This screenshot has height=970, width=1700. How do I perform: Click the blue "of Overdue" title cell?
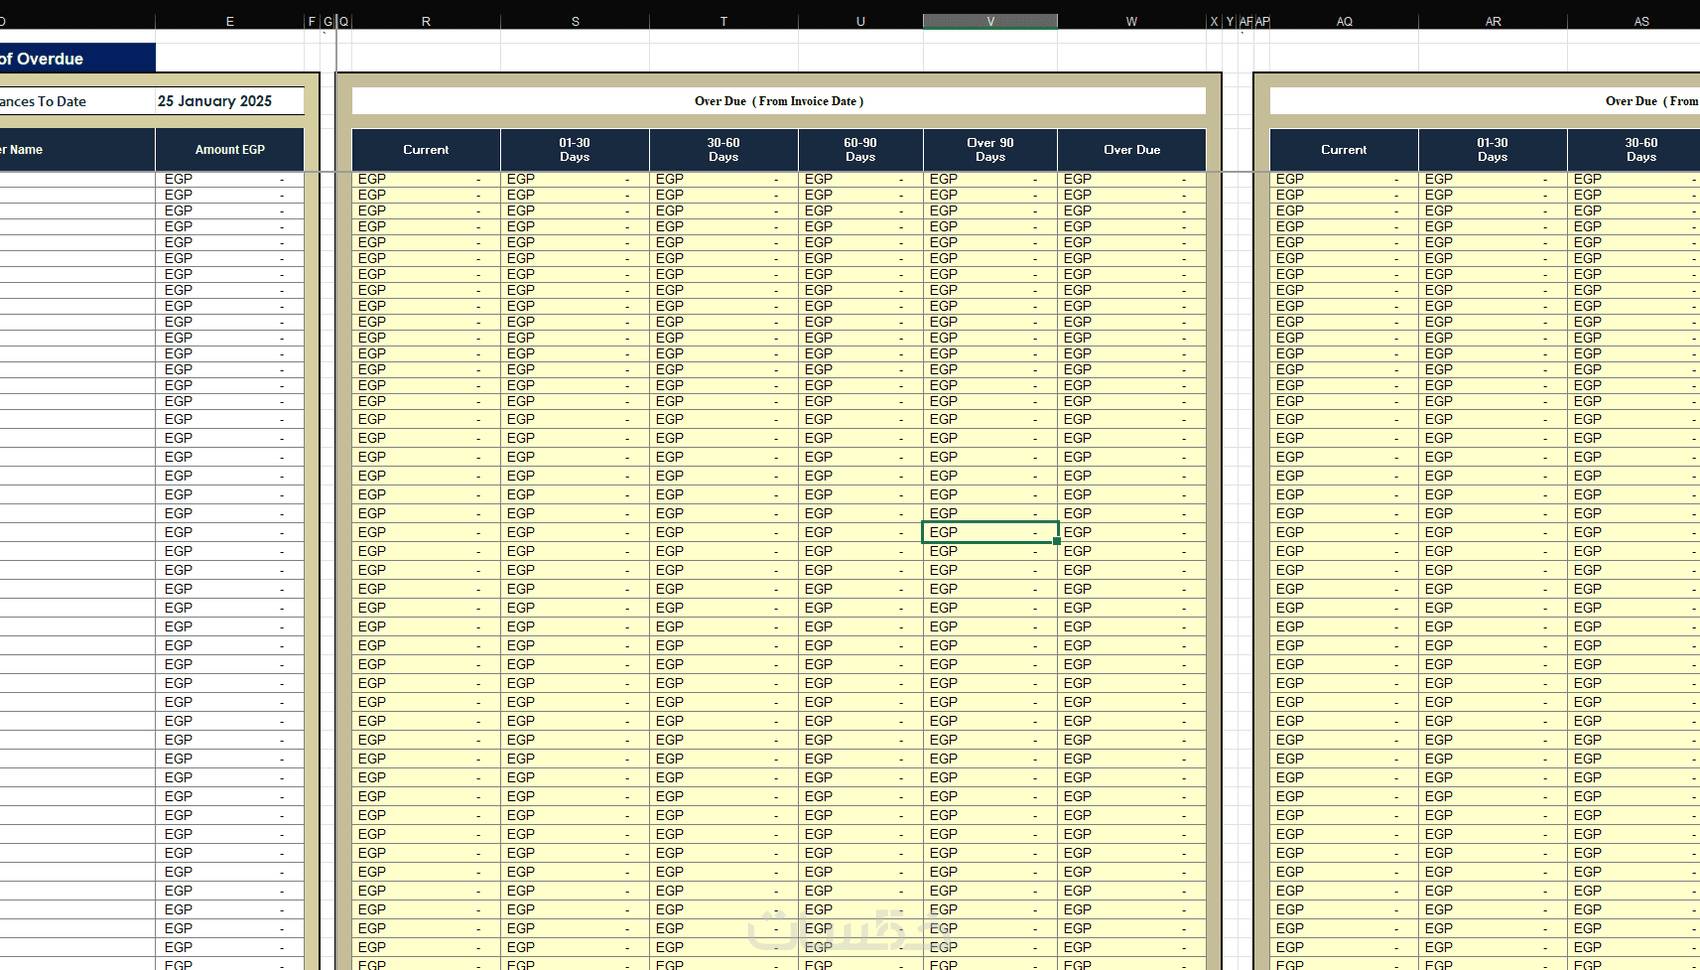coord(78,58)
